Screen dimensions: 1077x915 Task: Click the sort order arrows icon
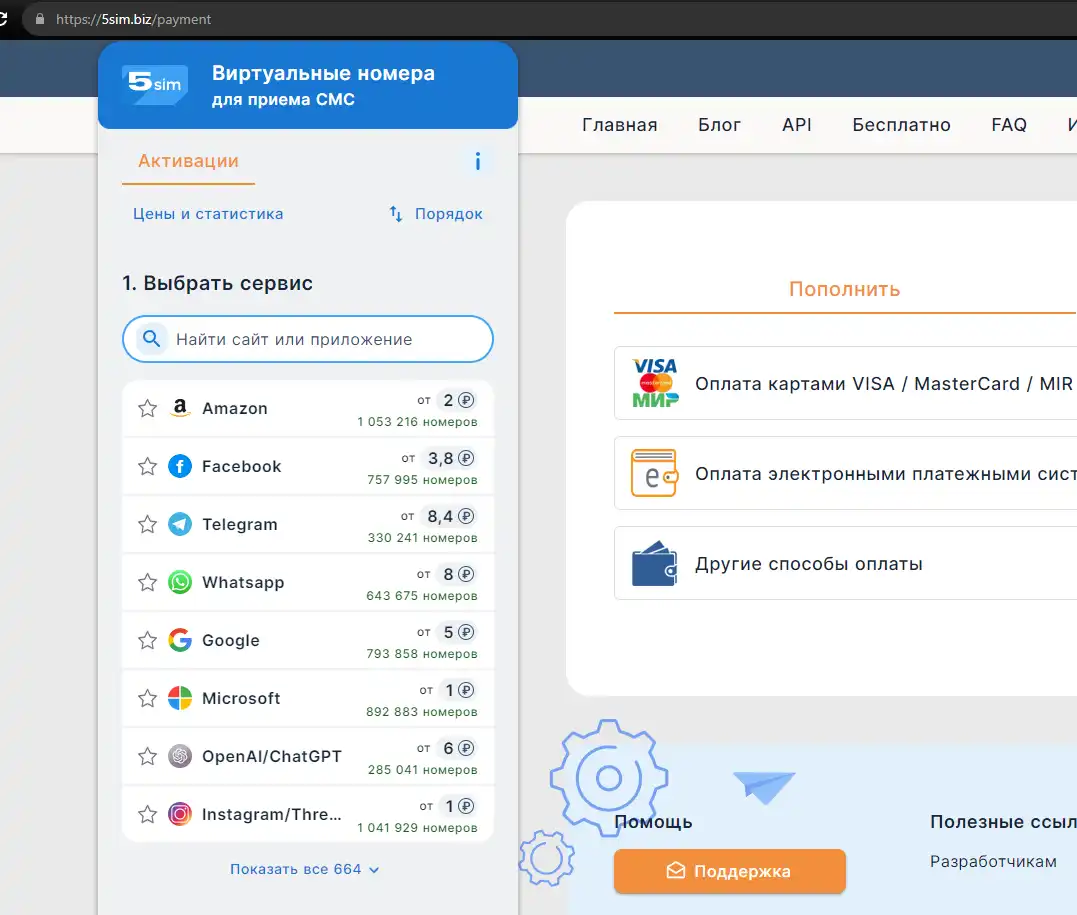click(396, 214)
